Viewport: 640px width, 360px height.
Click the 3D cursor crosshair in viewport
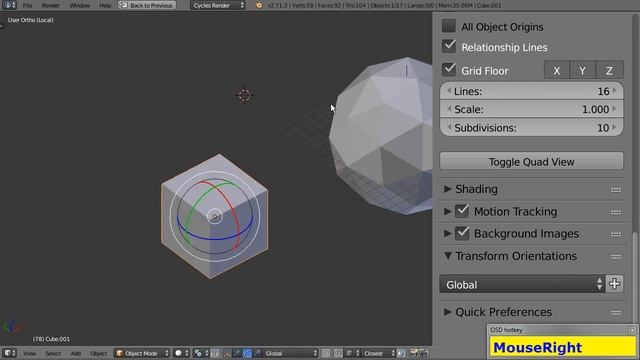(x=245, y=96)
